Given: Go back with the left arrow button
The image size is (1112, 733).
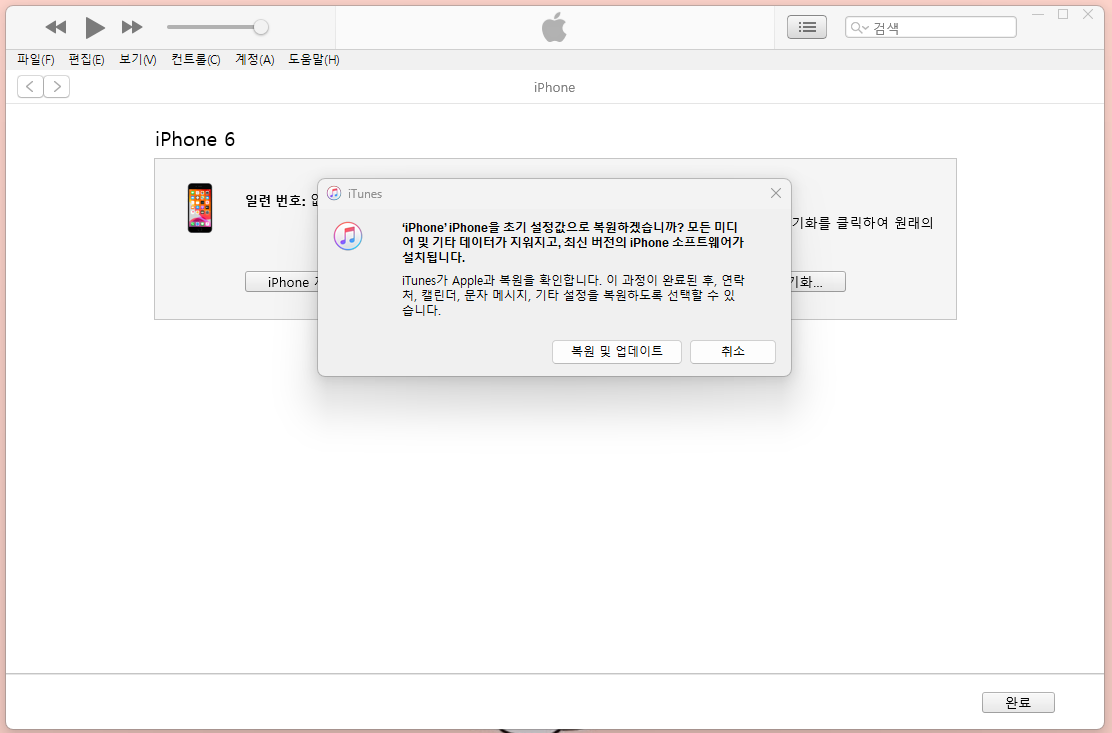Looking at the screenshot, I should 30,86.
